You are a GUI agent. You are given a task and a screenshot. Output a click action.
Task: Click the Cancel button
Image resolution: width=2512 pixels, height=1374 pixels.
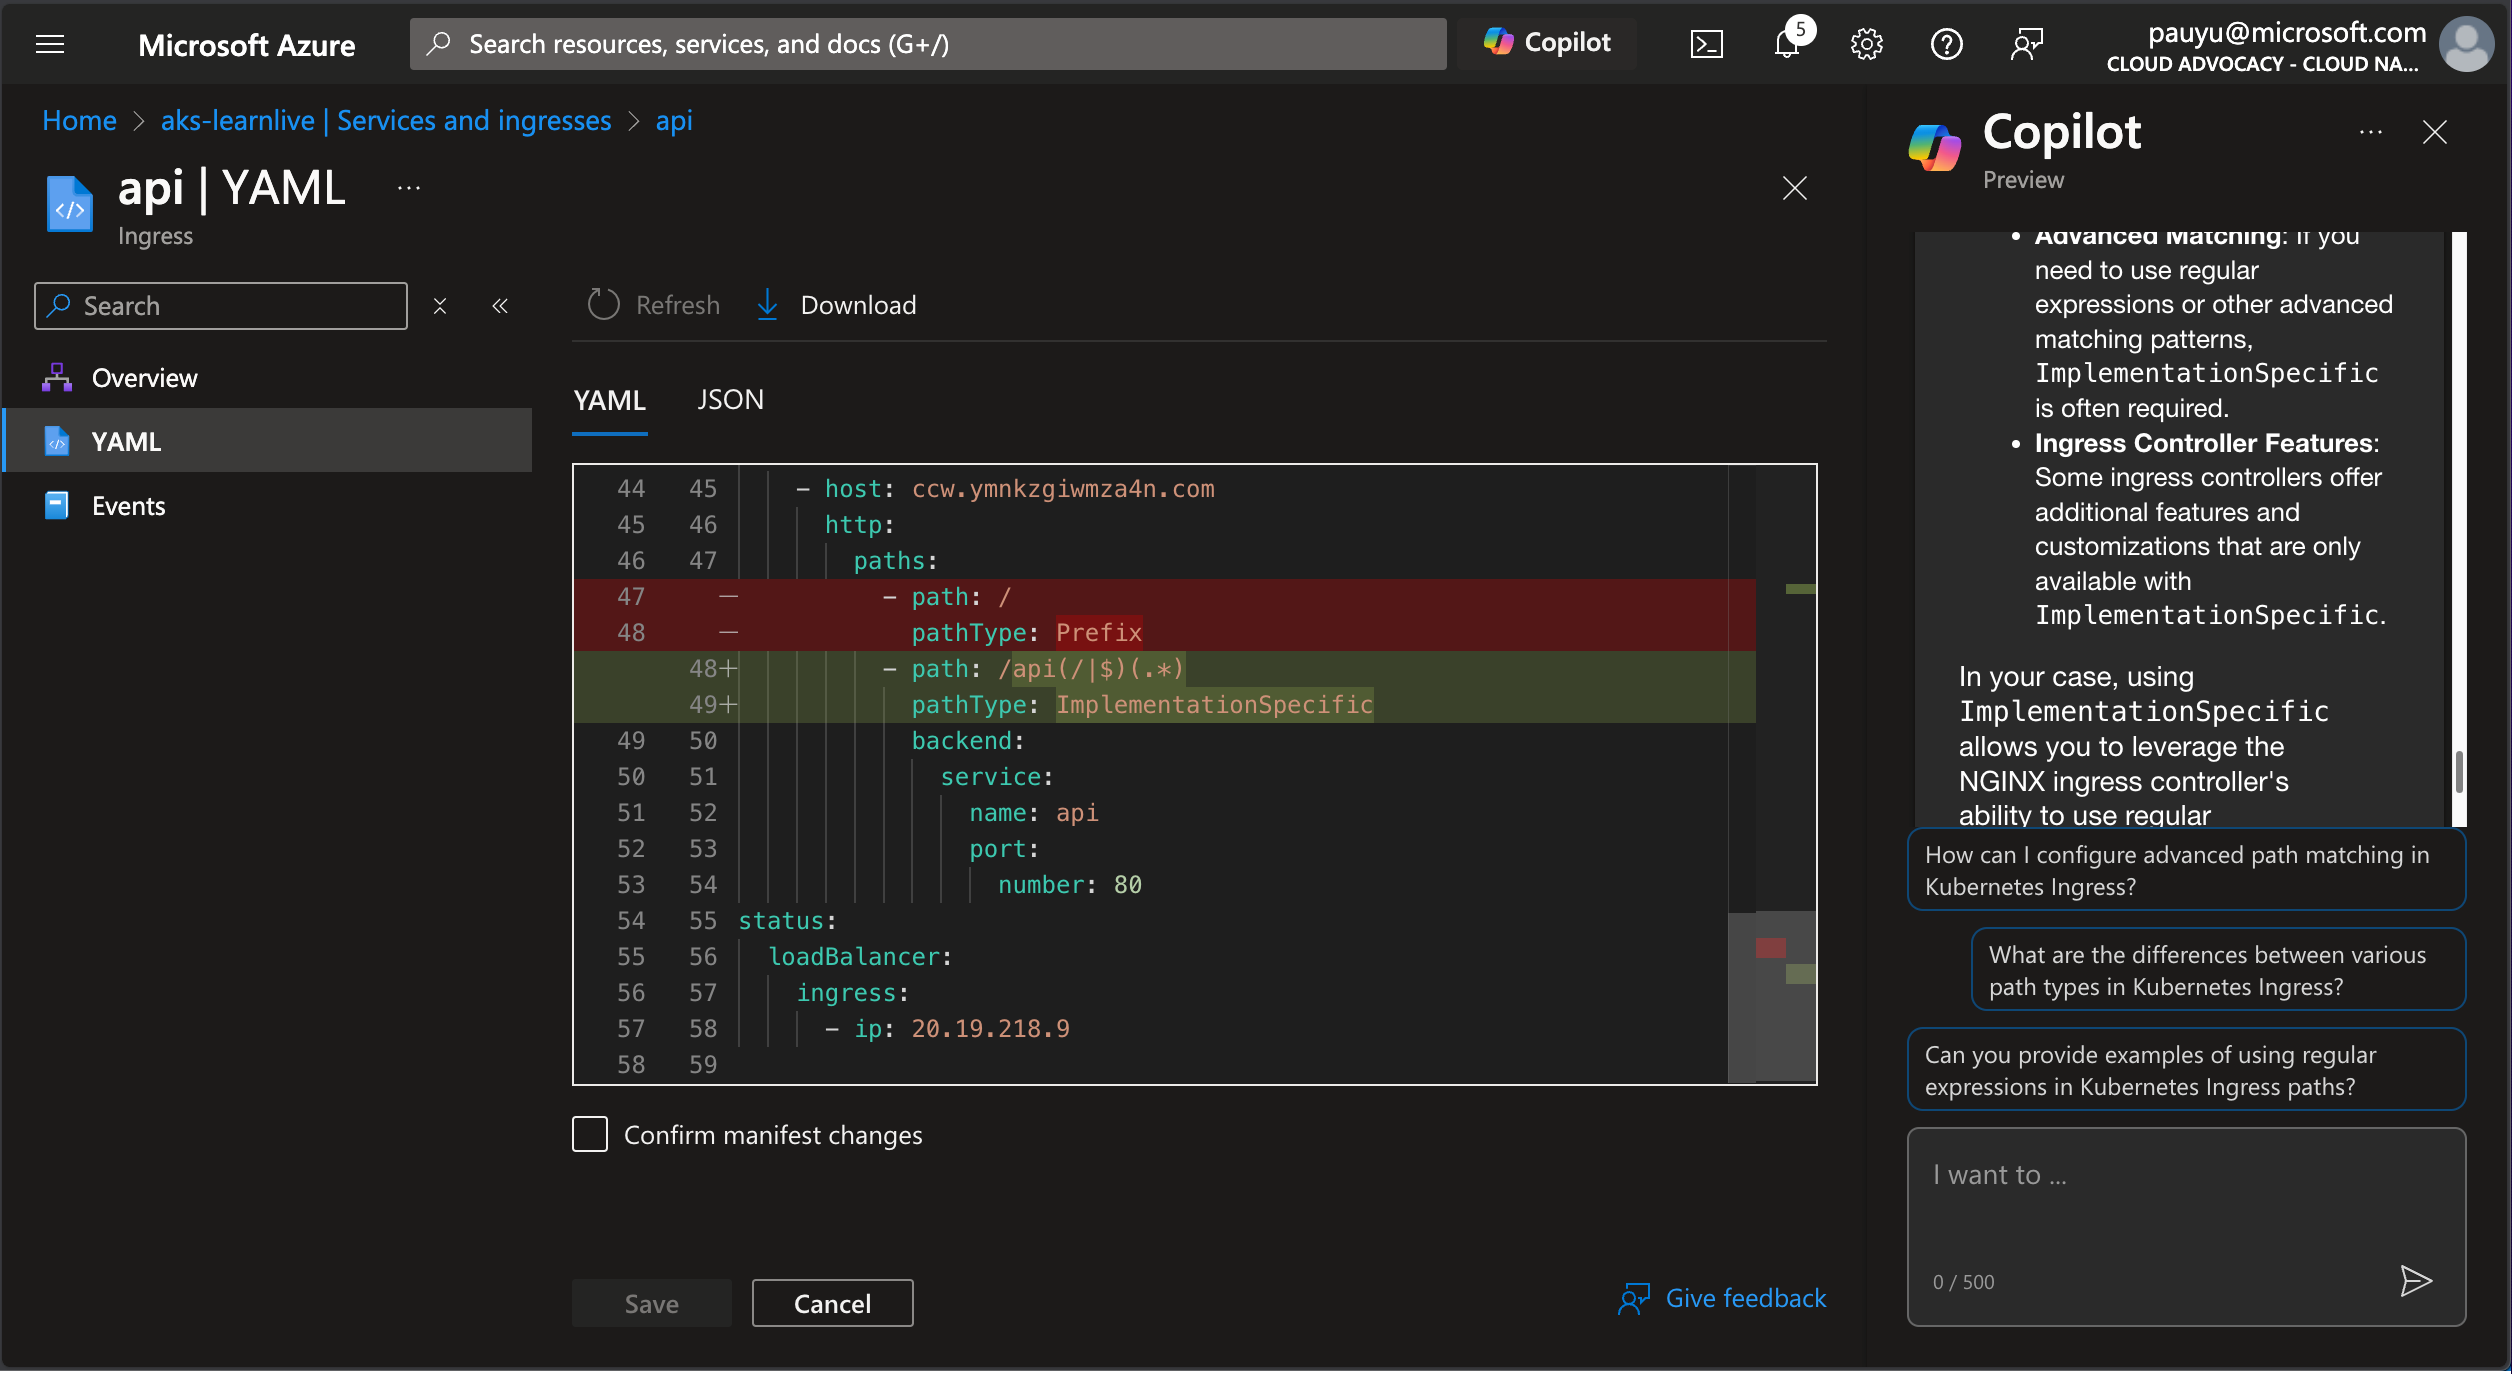point(832,1303)
